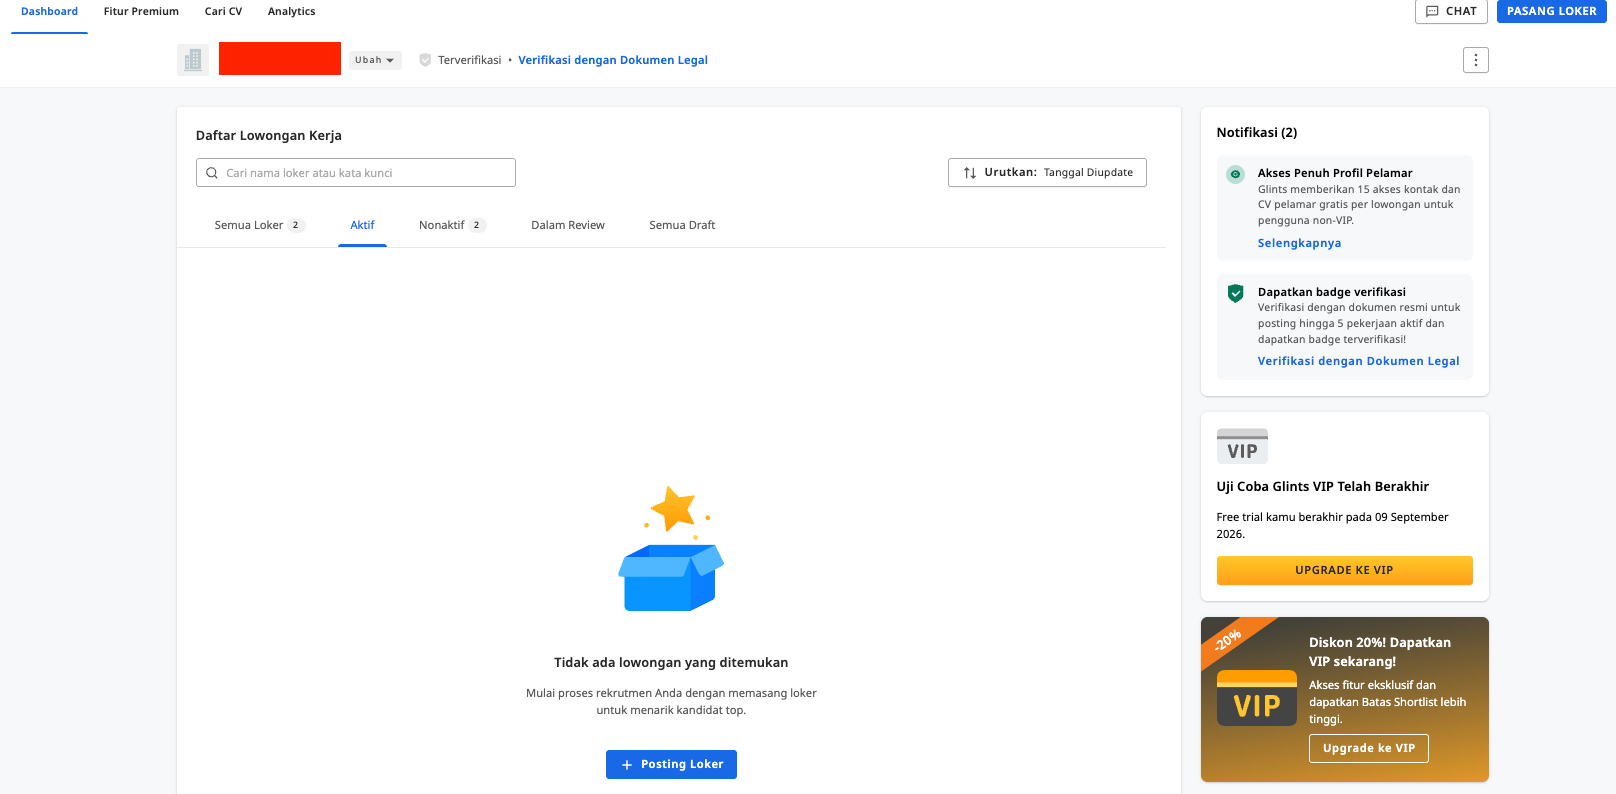1616x794 pixels.
Task: Open the three-dot more options menu
Action: (x=1475, y=60)
